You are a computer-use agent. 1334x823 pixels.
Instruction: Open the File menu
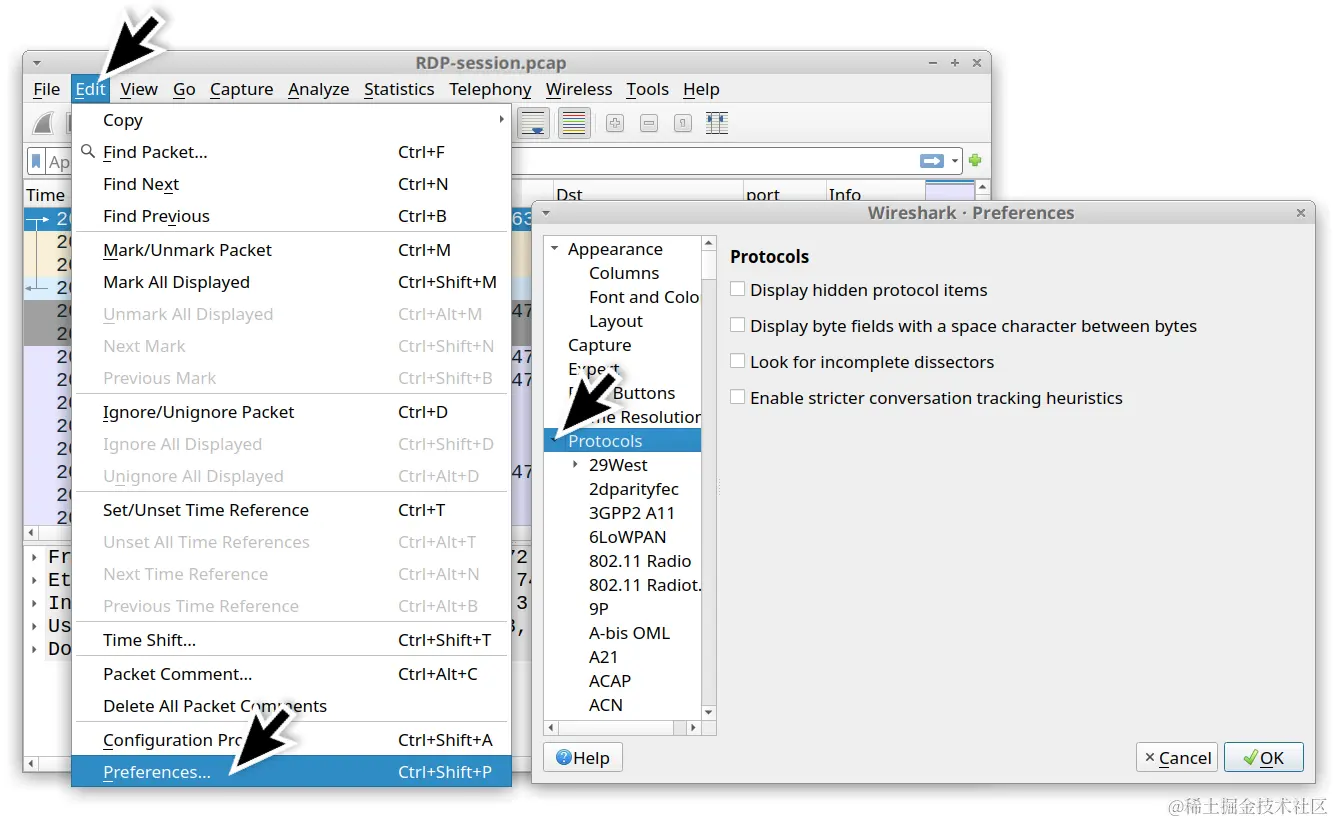(x=47, y=89)
